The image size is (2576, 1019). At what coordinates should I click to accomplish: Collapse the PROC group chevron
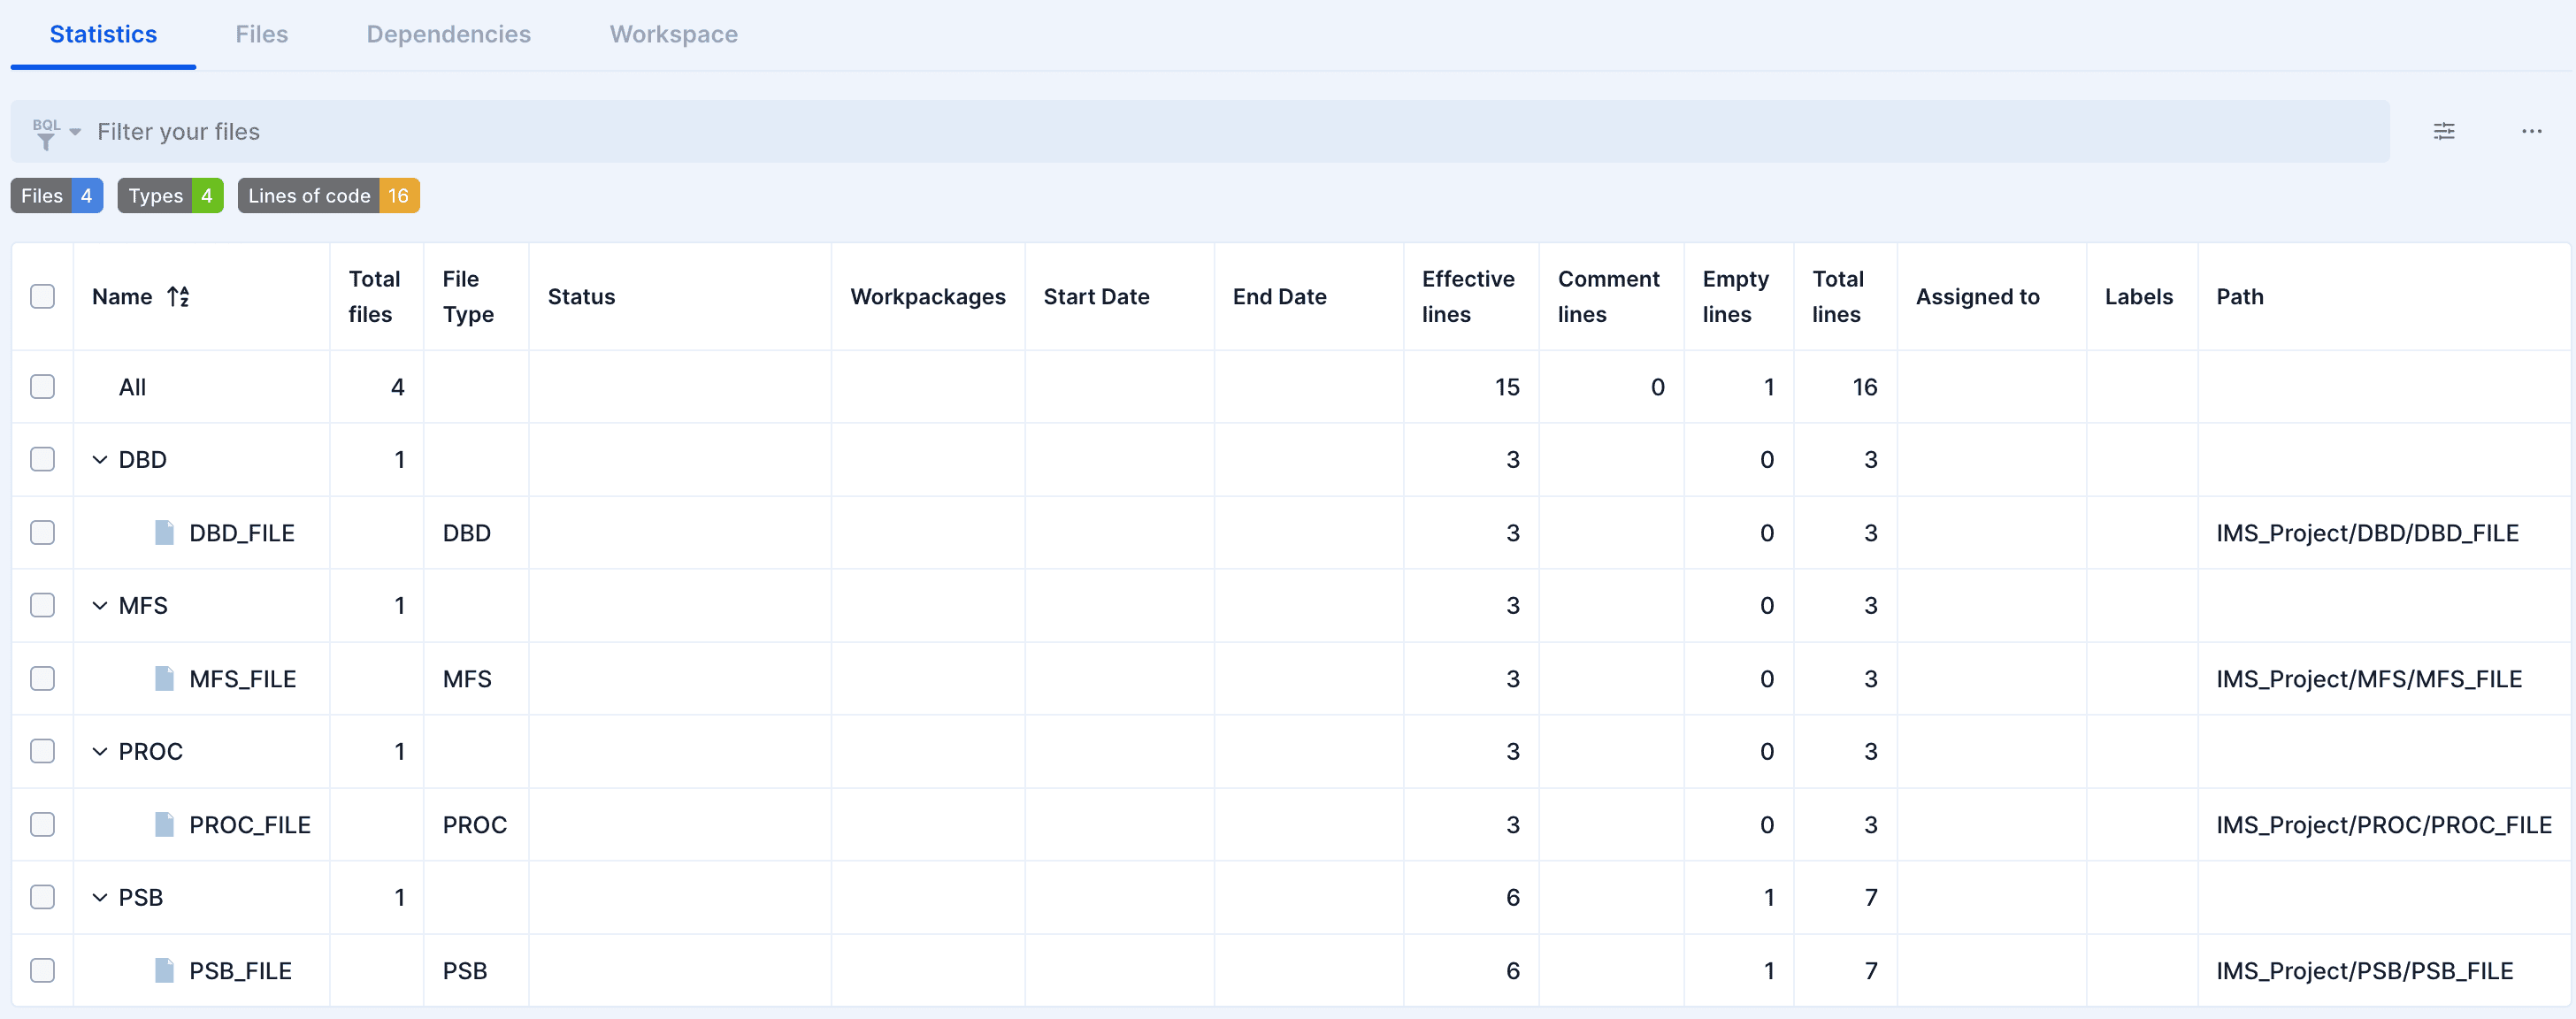click(99, 752)
